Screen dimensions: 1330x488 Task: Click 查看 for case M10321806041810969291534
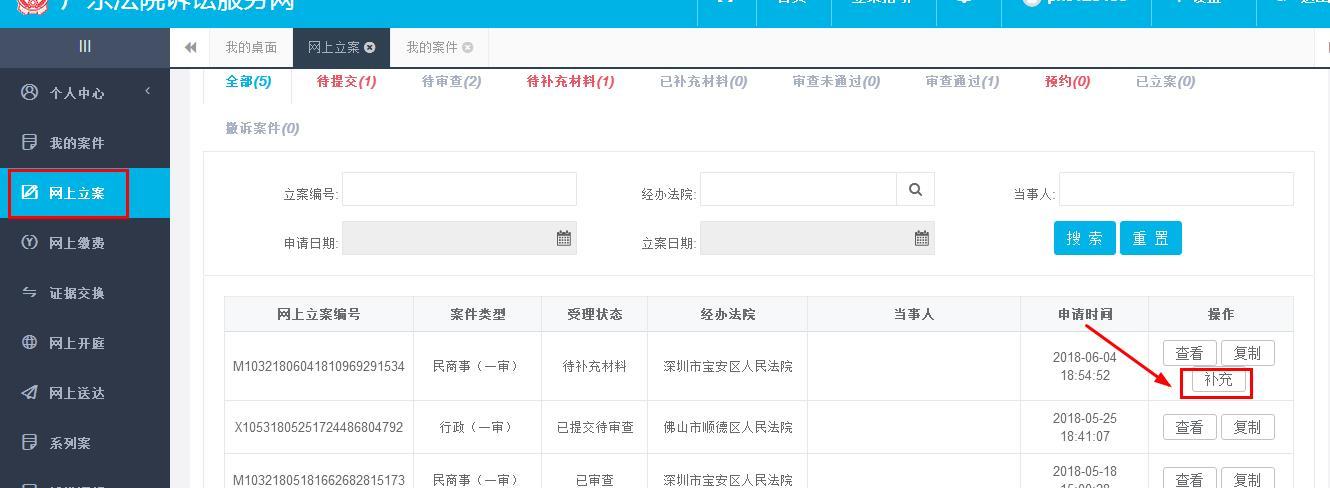[x=1189, y=353]
